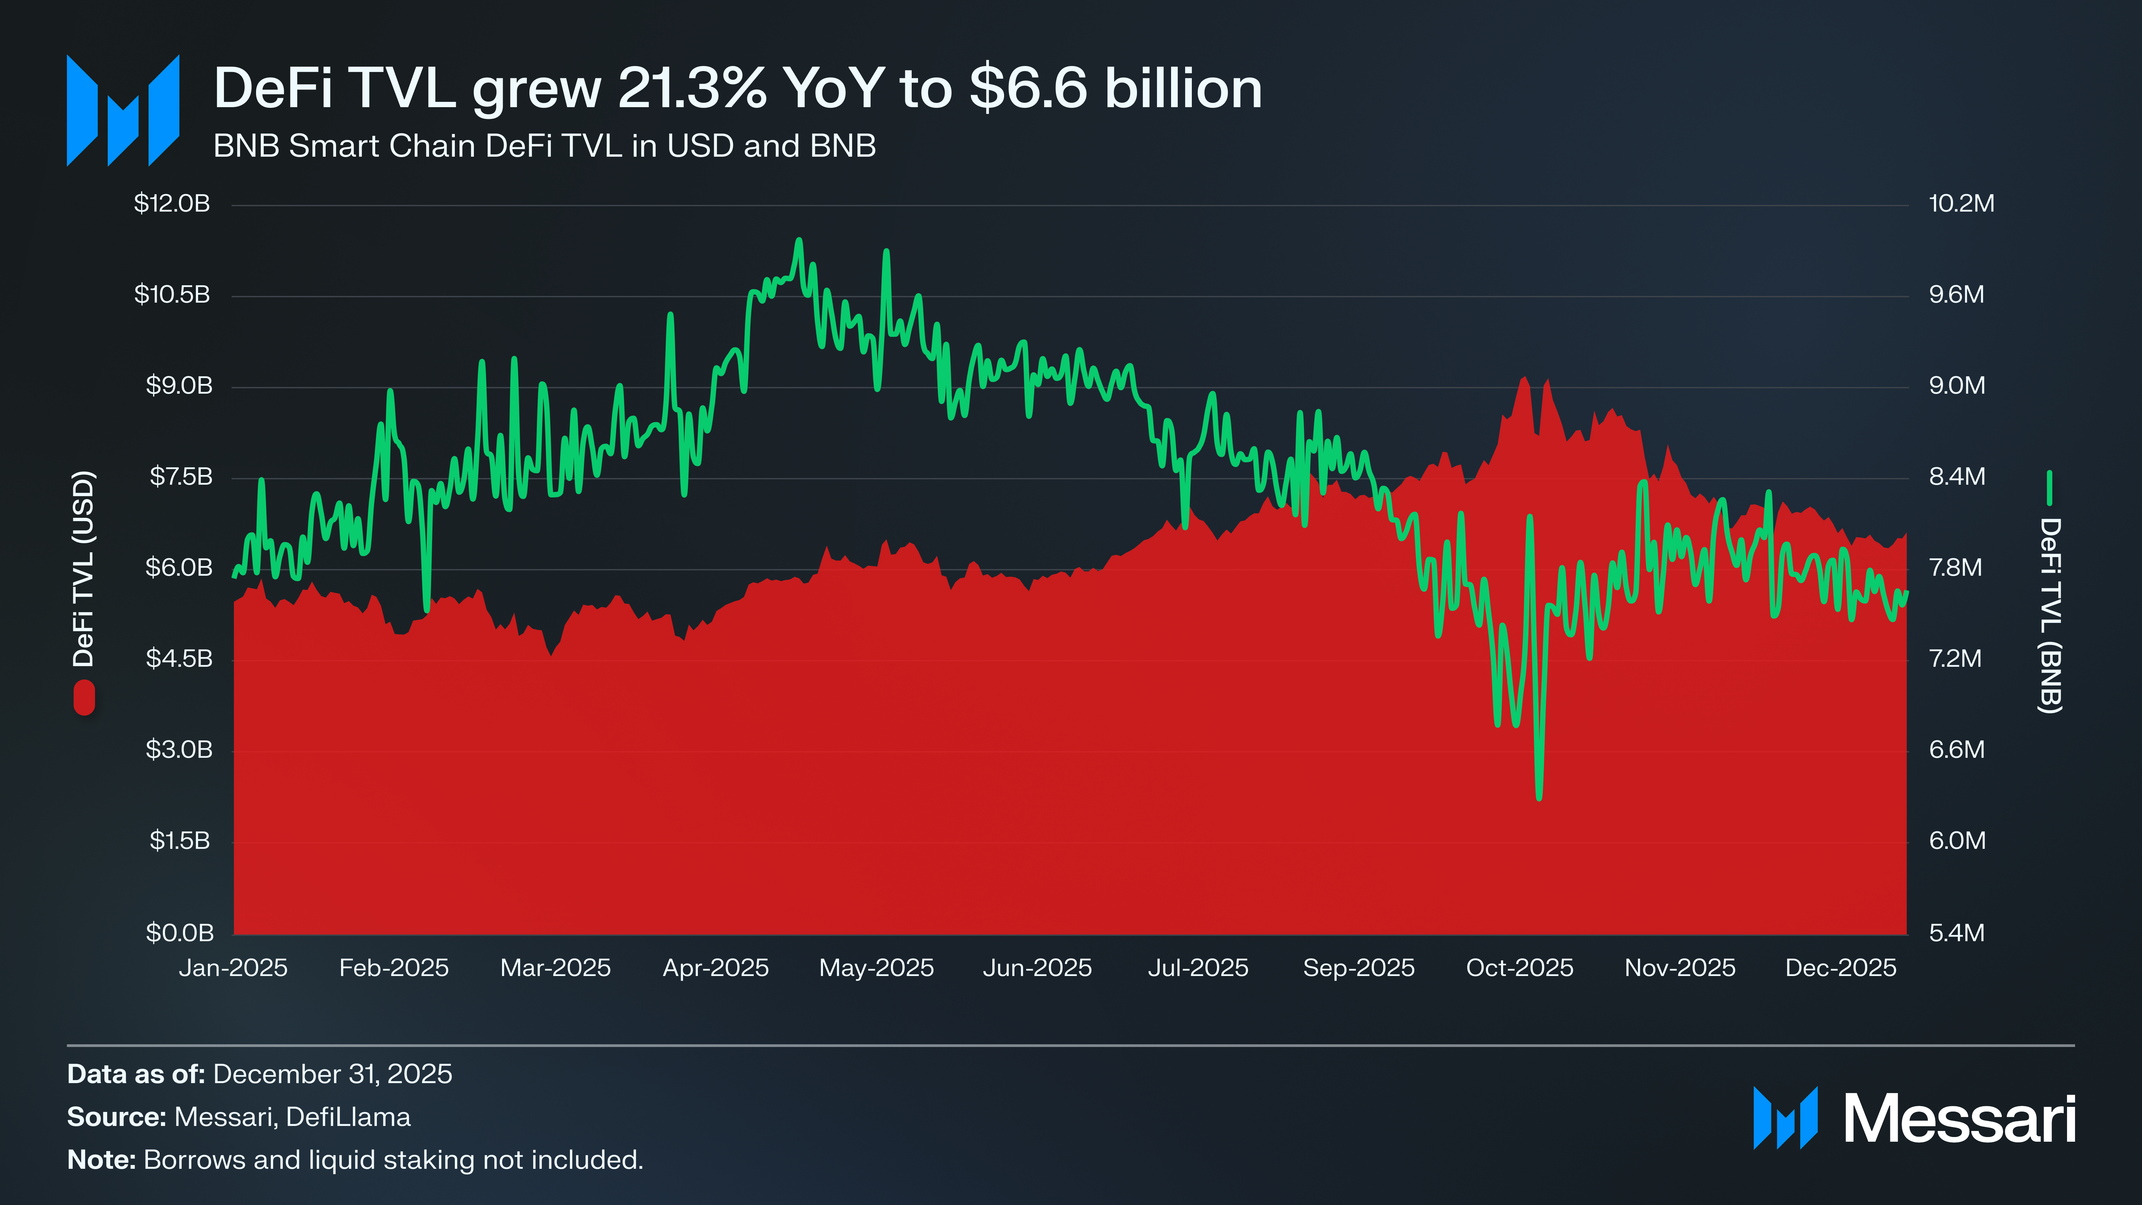This screenshot has height=1205, width=2142.
Task: Click the $12.0B left axis label
Action: [172, 204]
